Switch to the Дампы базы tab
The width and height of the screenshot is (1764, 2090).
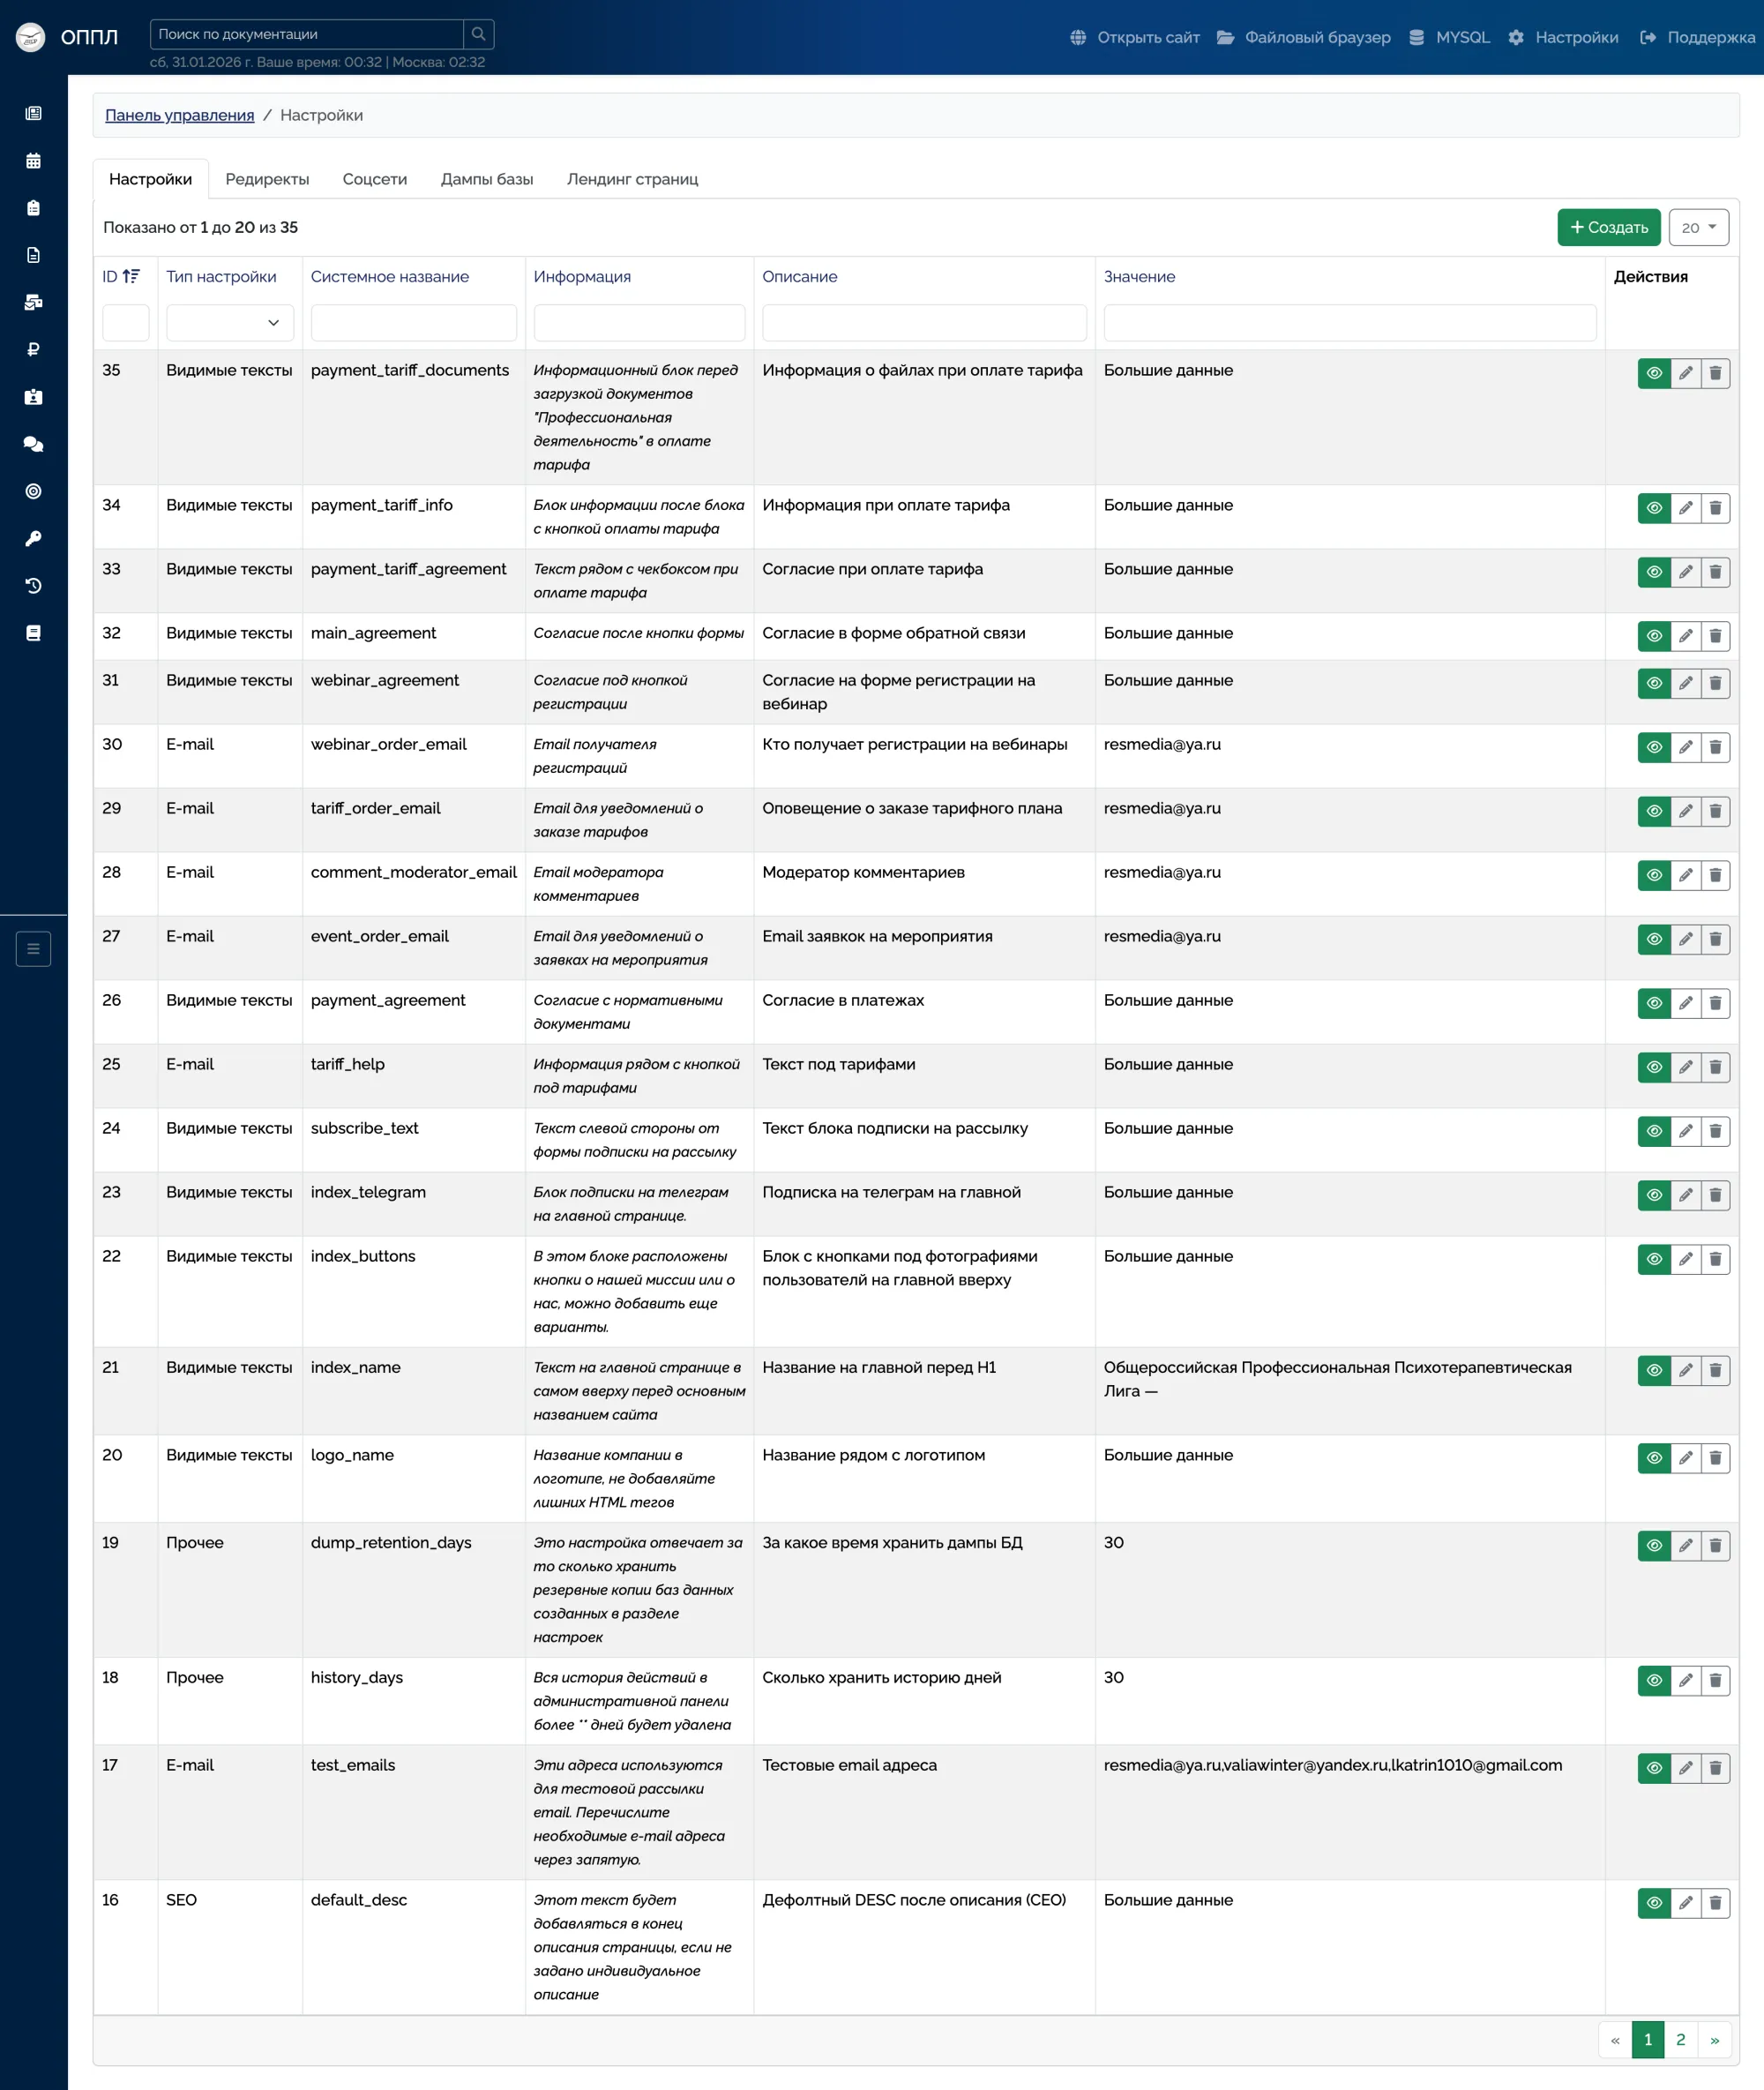[487, 179]
